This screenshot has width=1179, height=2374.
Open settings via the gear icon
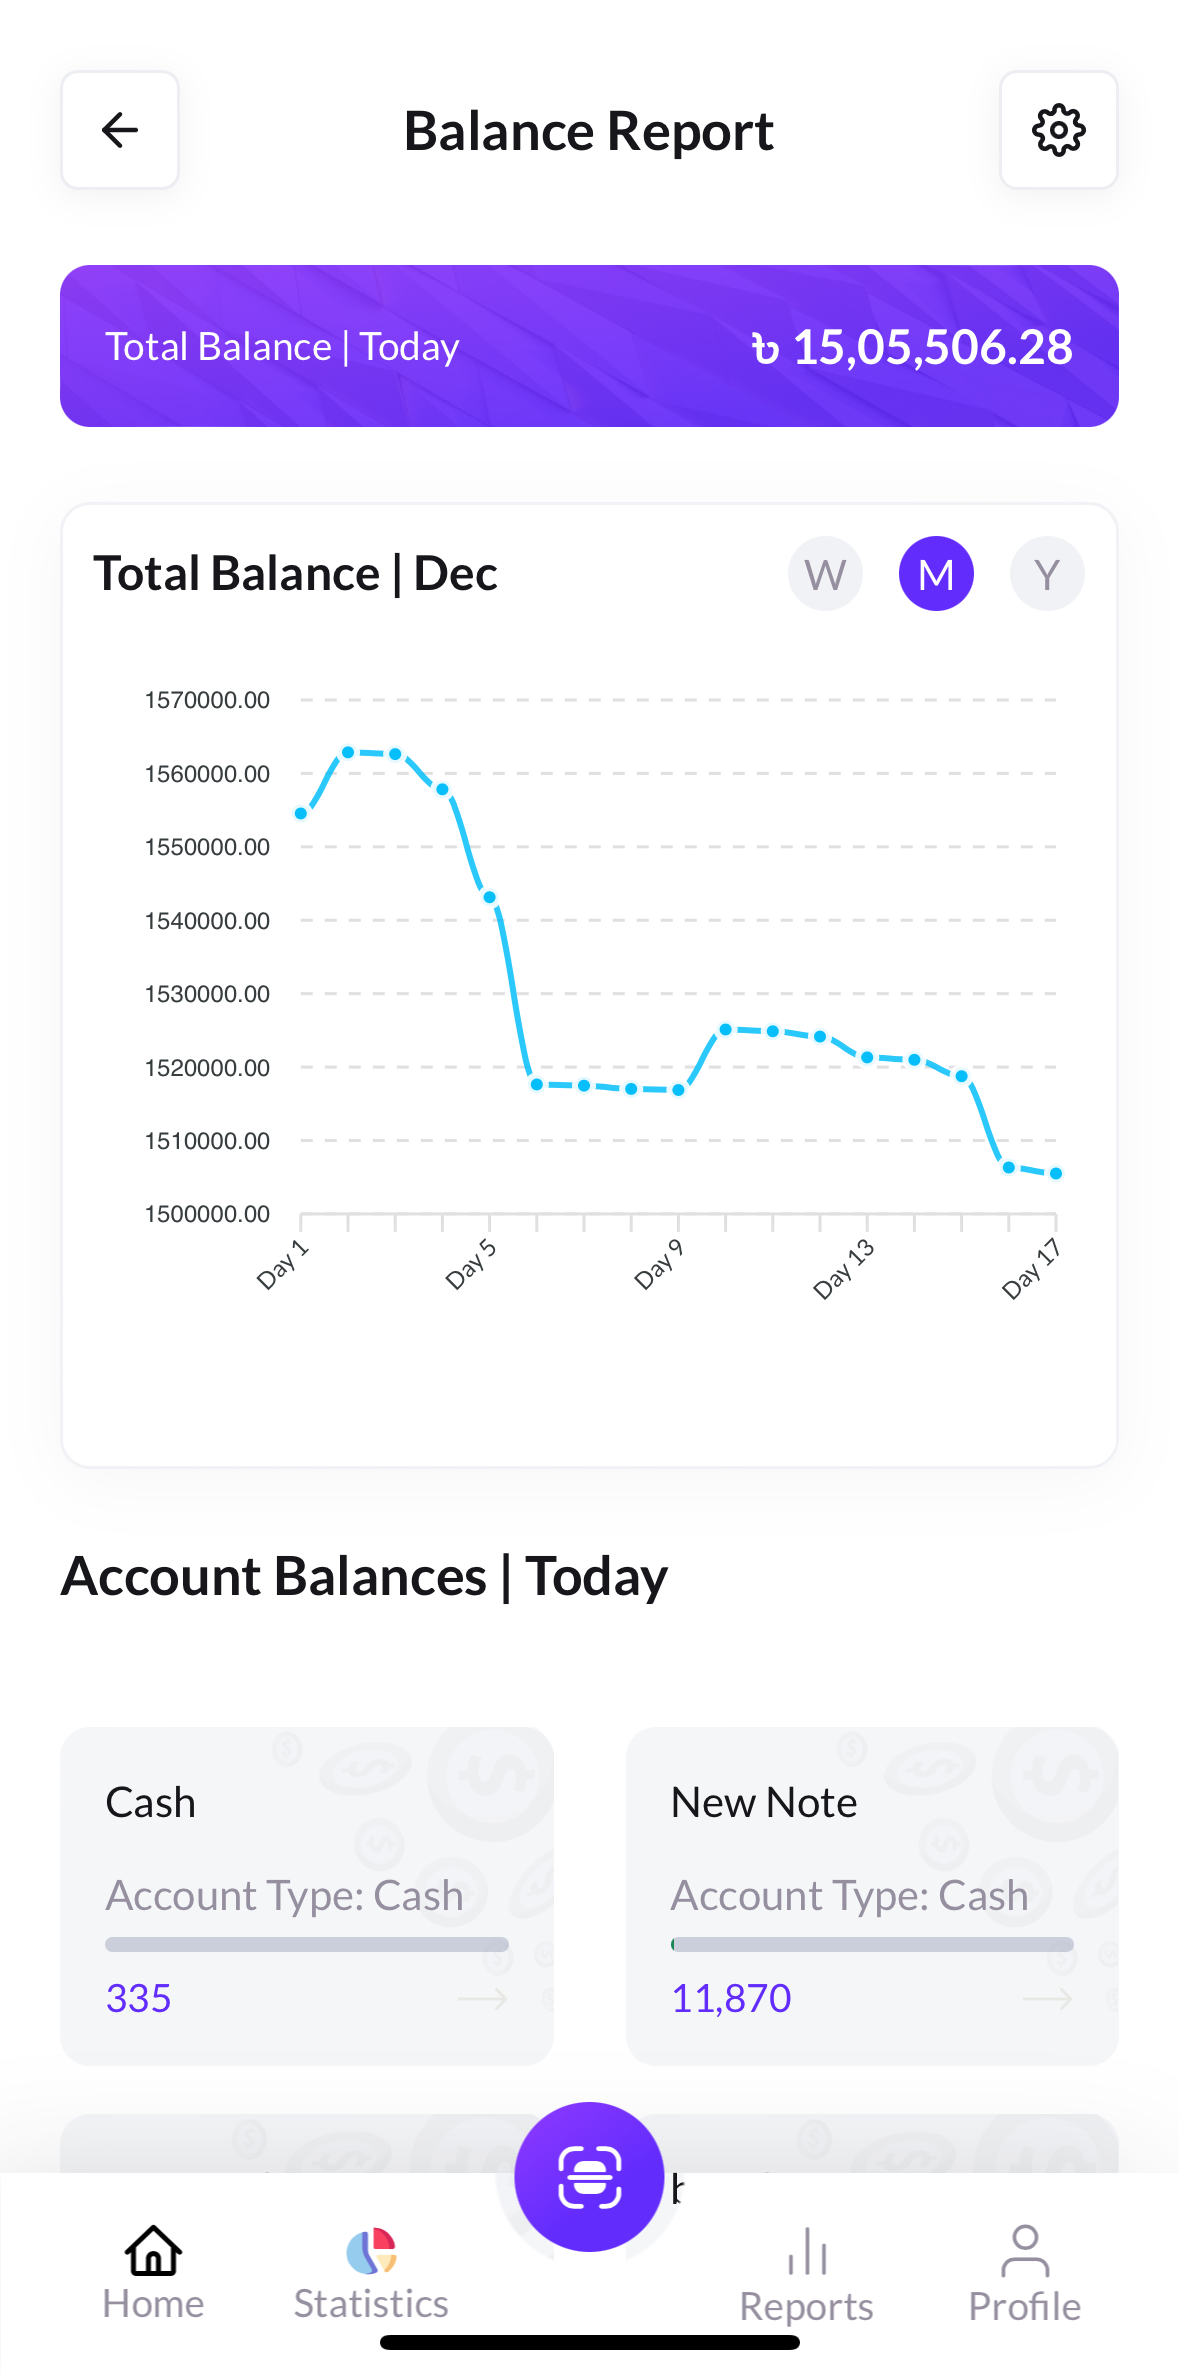point(1058,130)
